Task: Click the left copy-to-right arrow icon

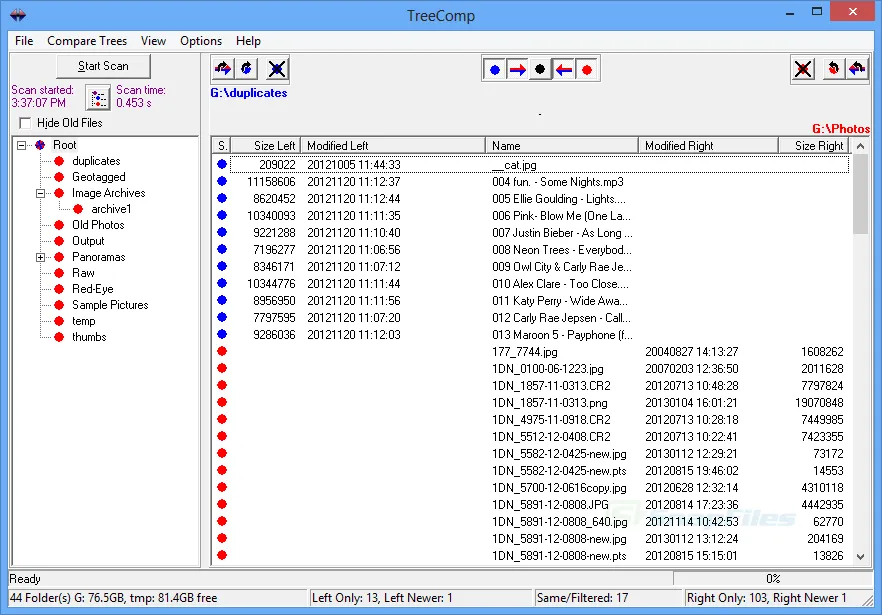Action: 222,69
